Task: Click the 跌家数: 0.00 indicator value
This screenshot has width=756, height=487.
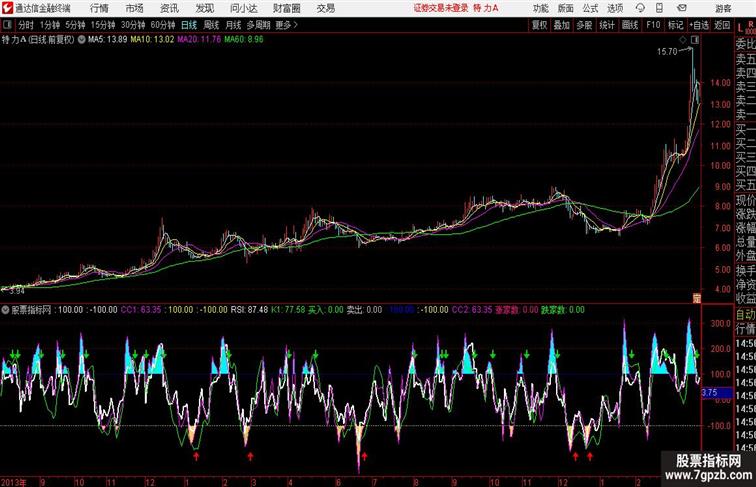Action: tap(563, 310)
